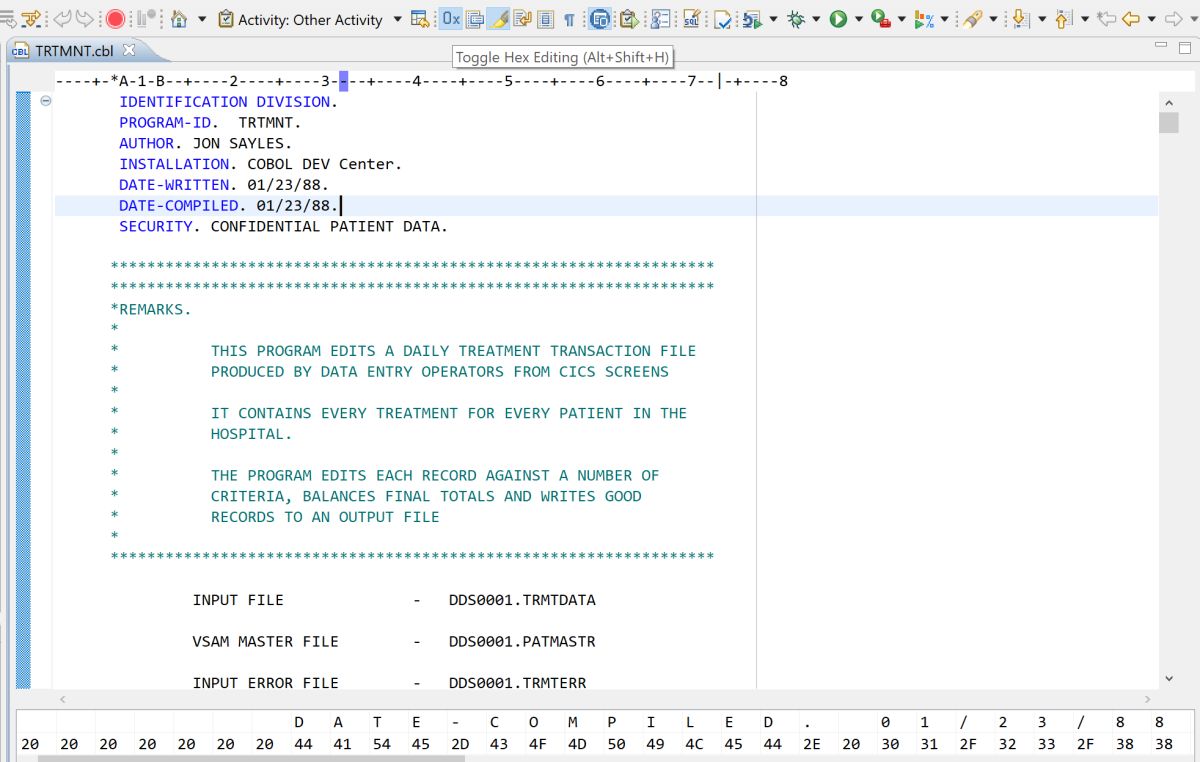This screenshot has width=1200, height=762.
Task: Click the clipboard with arrow icon
Action: click(628, 19)
